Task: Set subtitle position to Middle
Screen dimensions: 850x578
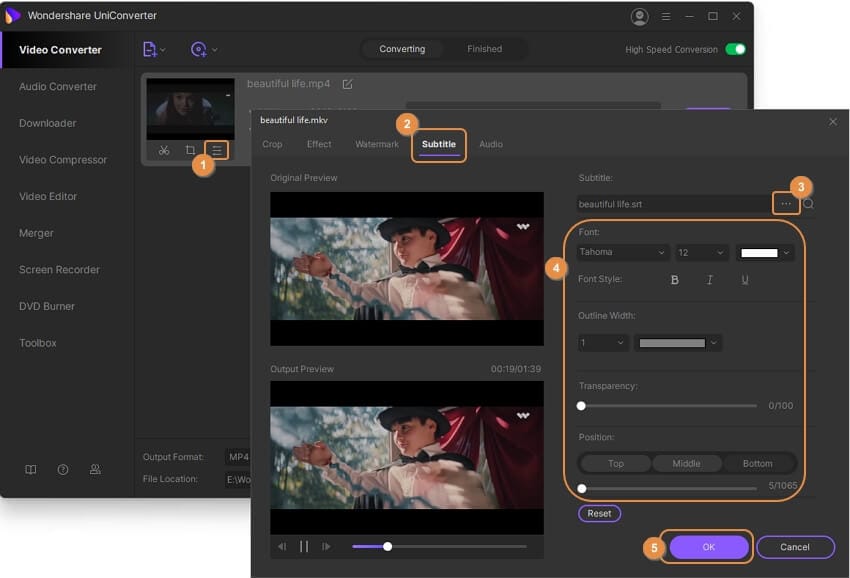Action: (686, 464)
